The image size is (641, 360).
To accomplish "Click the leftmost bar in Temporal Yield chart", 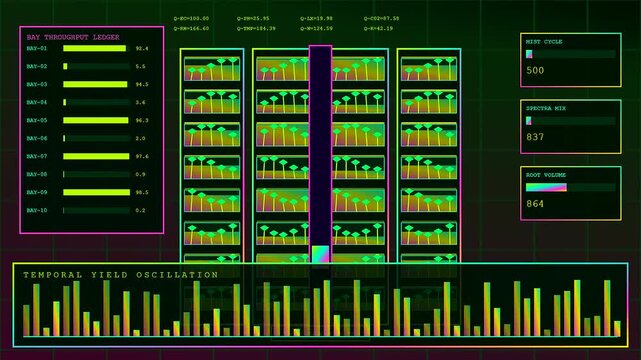I will [x=27, y=320].
